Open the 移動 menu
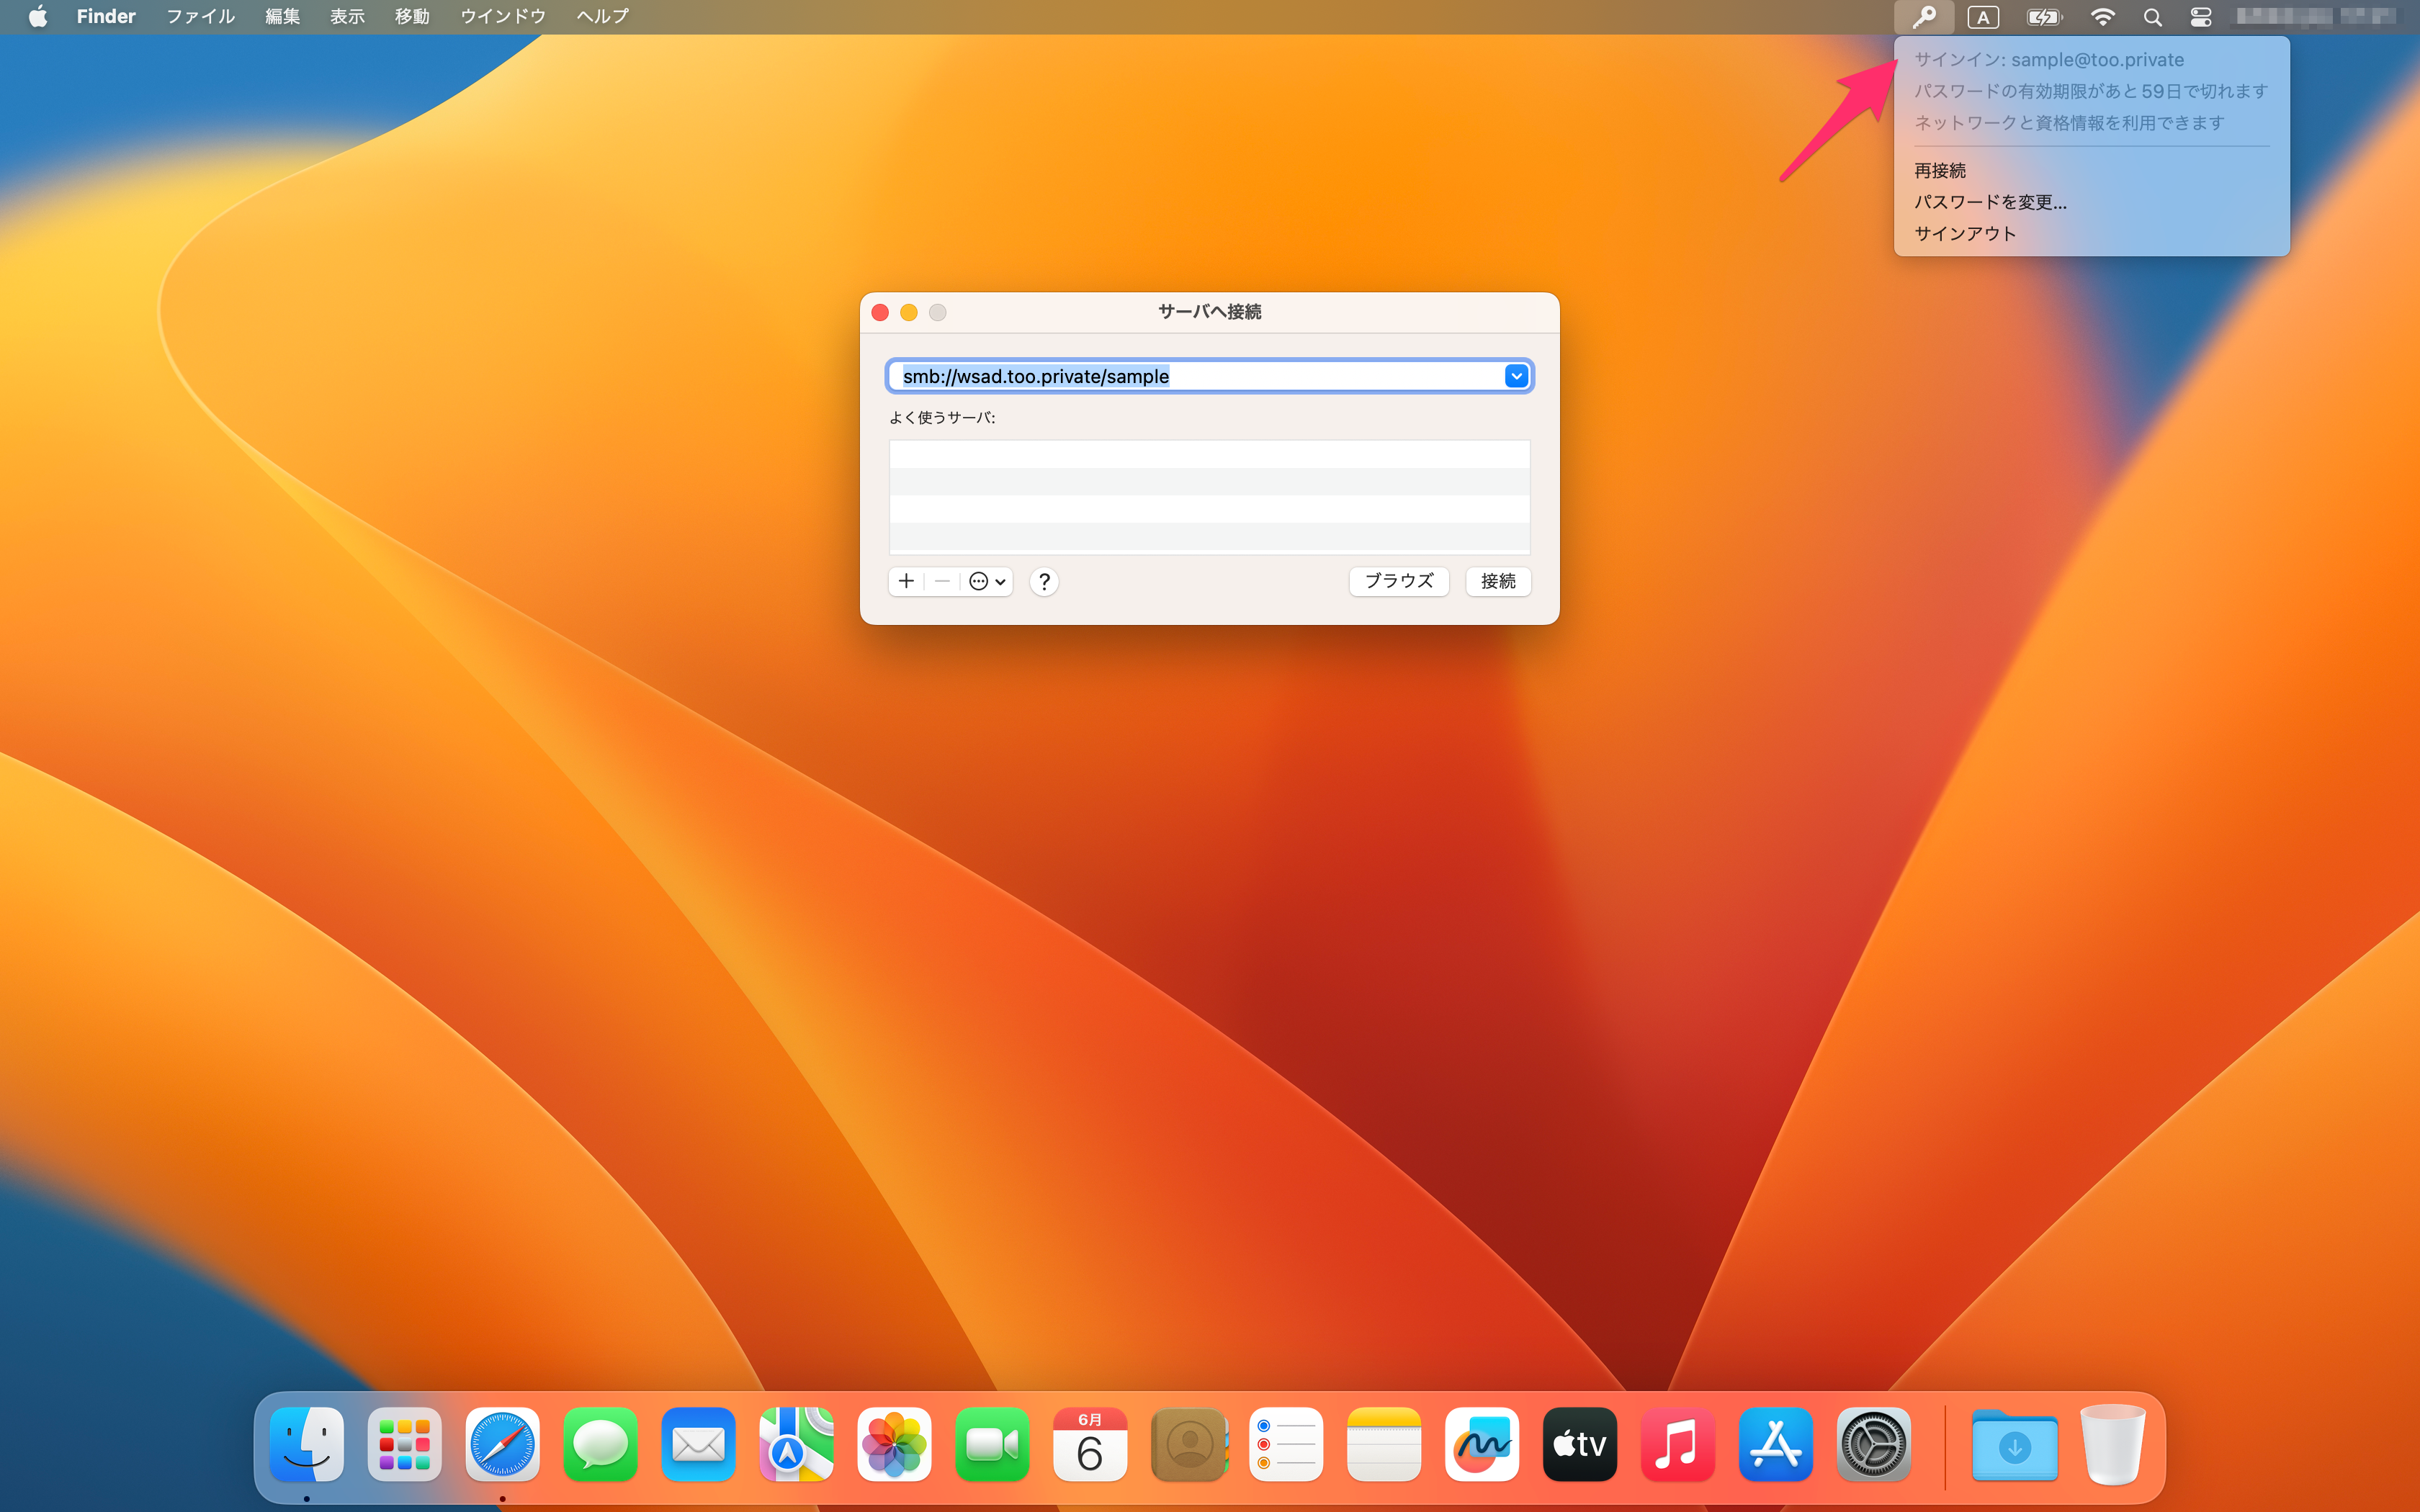 tap(412, 16)
